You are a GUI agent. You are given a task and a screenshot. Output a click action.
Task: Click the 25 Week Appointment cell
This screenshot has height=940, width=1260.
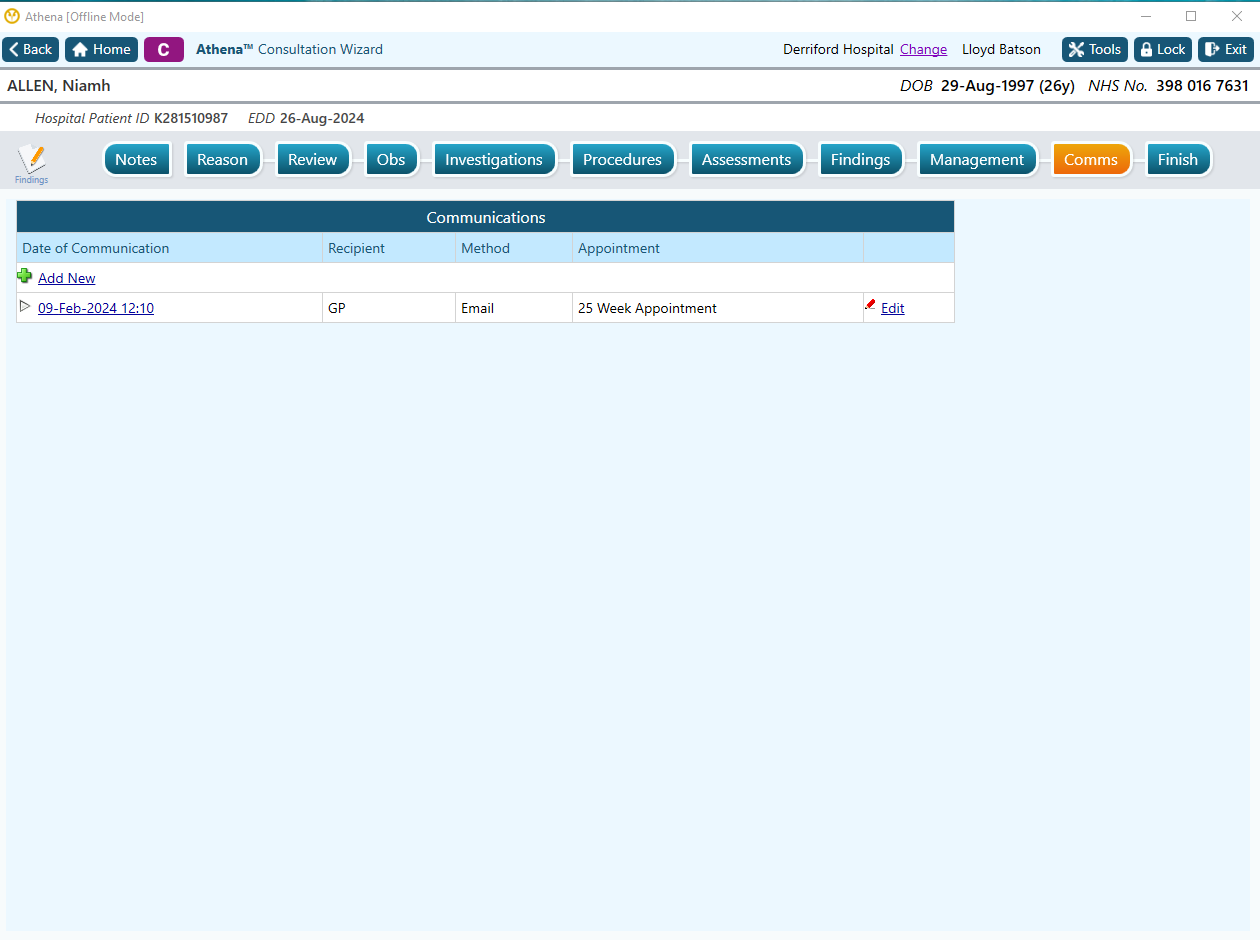[718, 308]
